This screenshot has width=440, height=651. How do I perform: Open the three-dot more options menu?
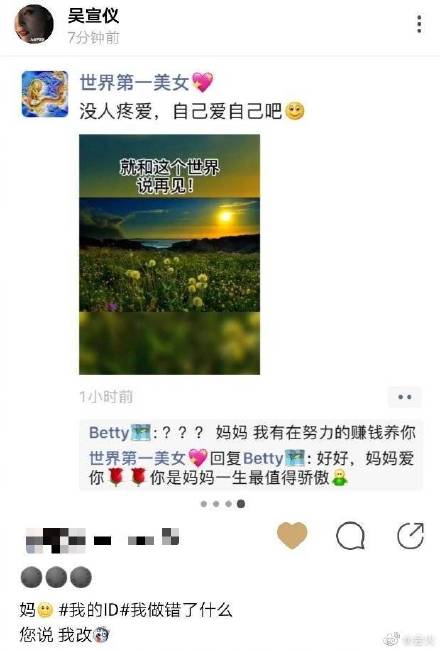pyautogui.click(x=419, y=24)
